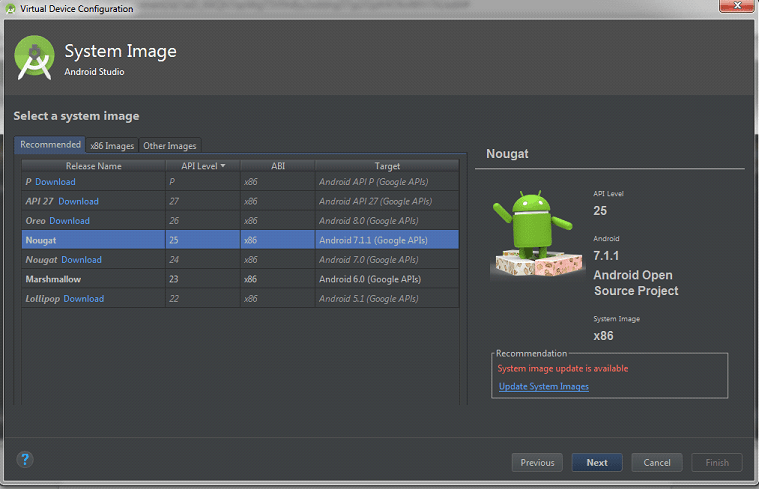Click the Nougat Android mascot image
The image size is (759, 489).
[537, 233]
